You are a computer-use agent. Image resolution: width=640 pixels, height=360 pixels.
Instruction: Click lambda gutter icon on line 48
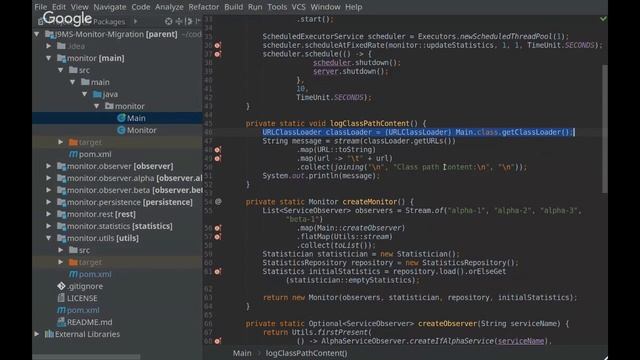point(218,150)
